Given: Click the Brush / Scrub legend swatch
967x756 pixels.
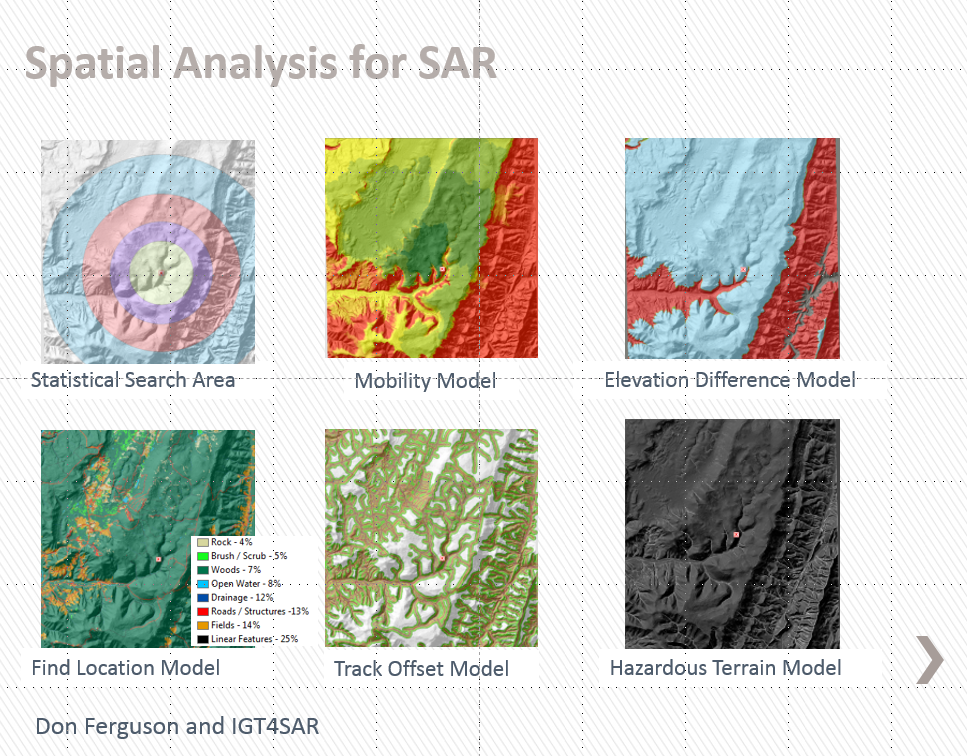Looking at the screenshot, I should pos(203,556).
